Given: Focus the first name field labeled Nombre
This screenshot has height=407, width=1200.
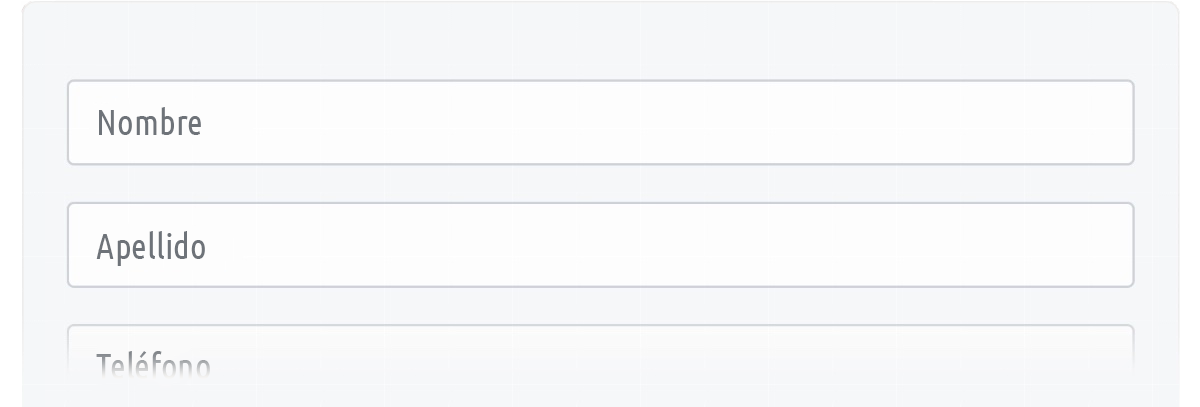Looking at the screenshot, I should point(600,122).
